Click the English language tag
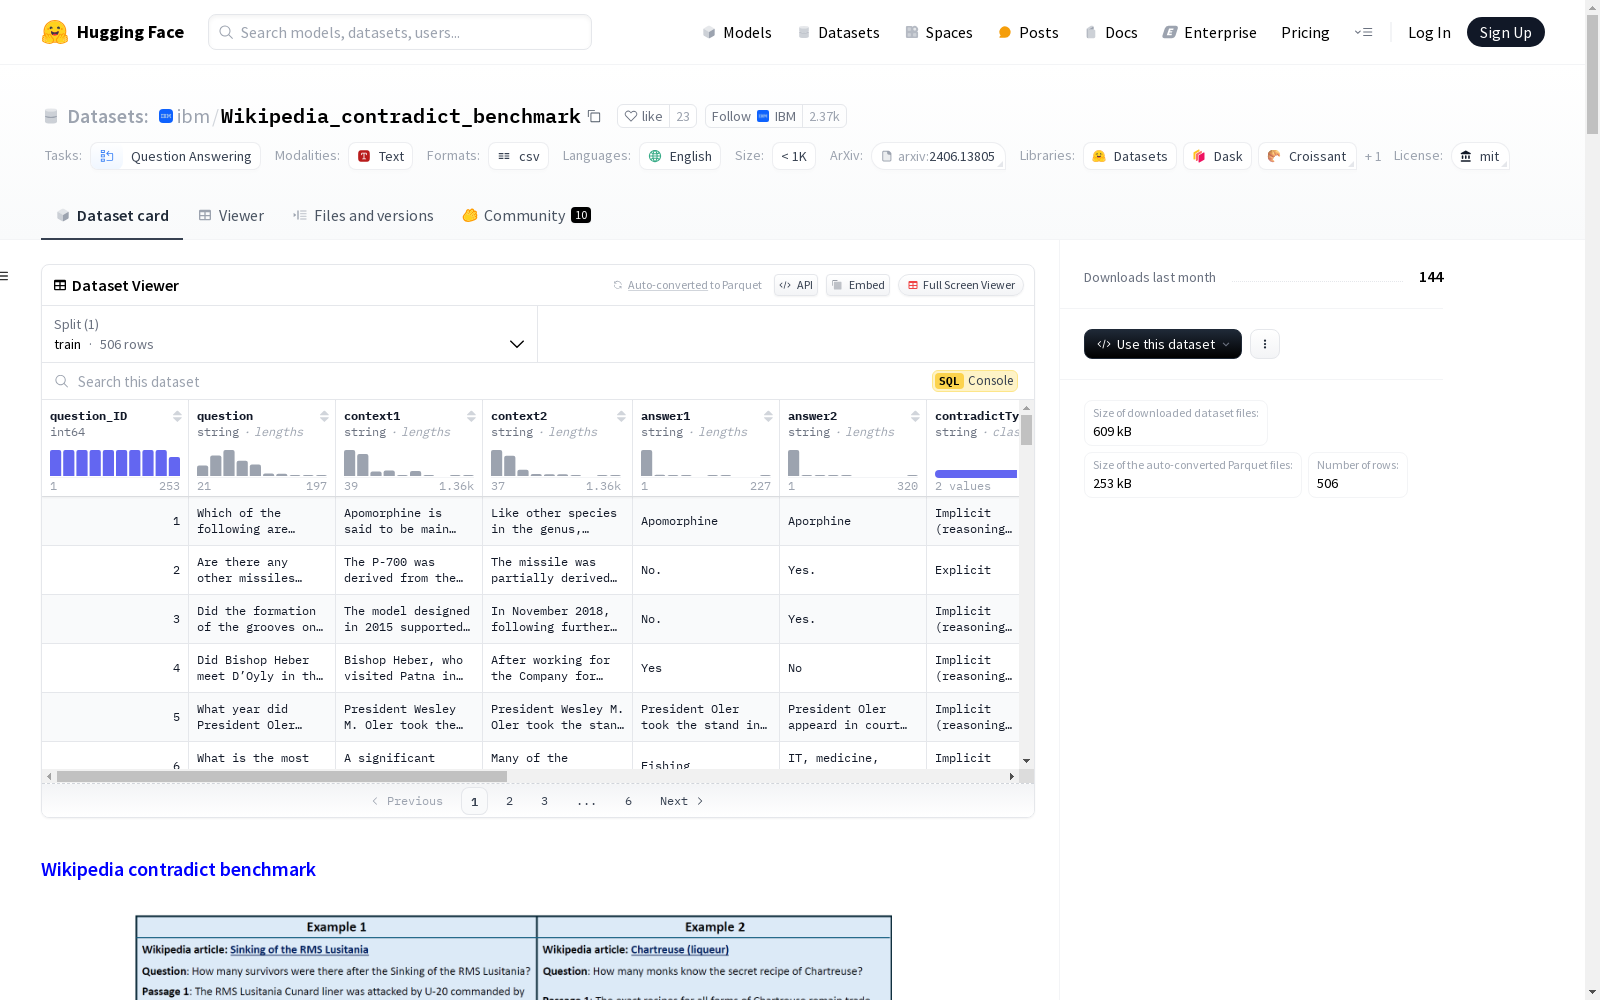This screenshot has width=1600, height=1000. pyautogui.click(x=680, y=156)
